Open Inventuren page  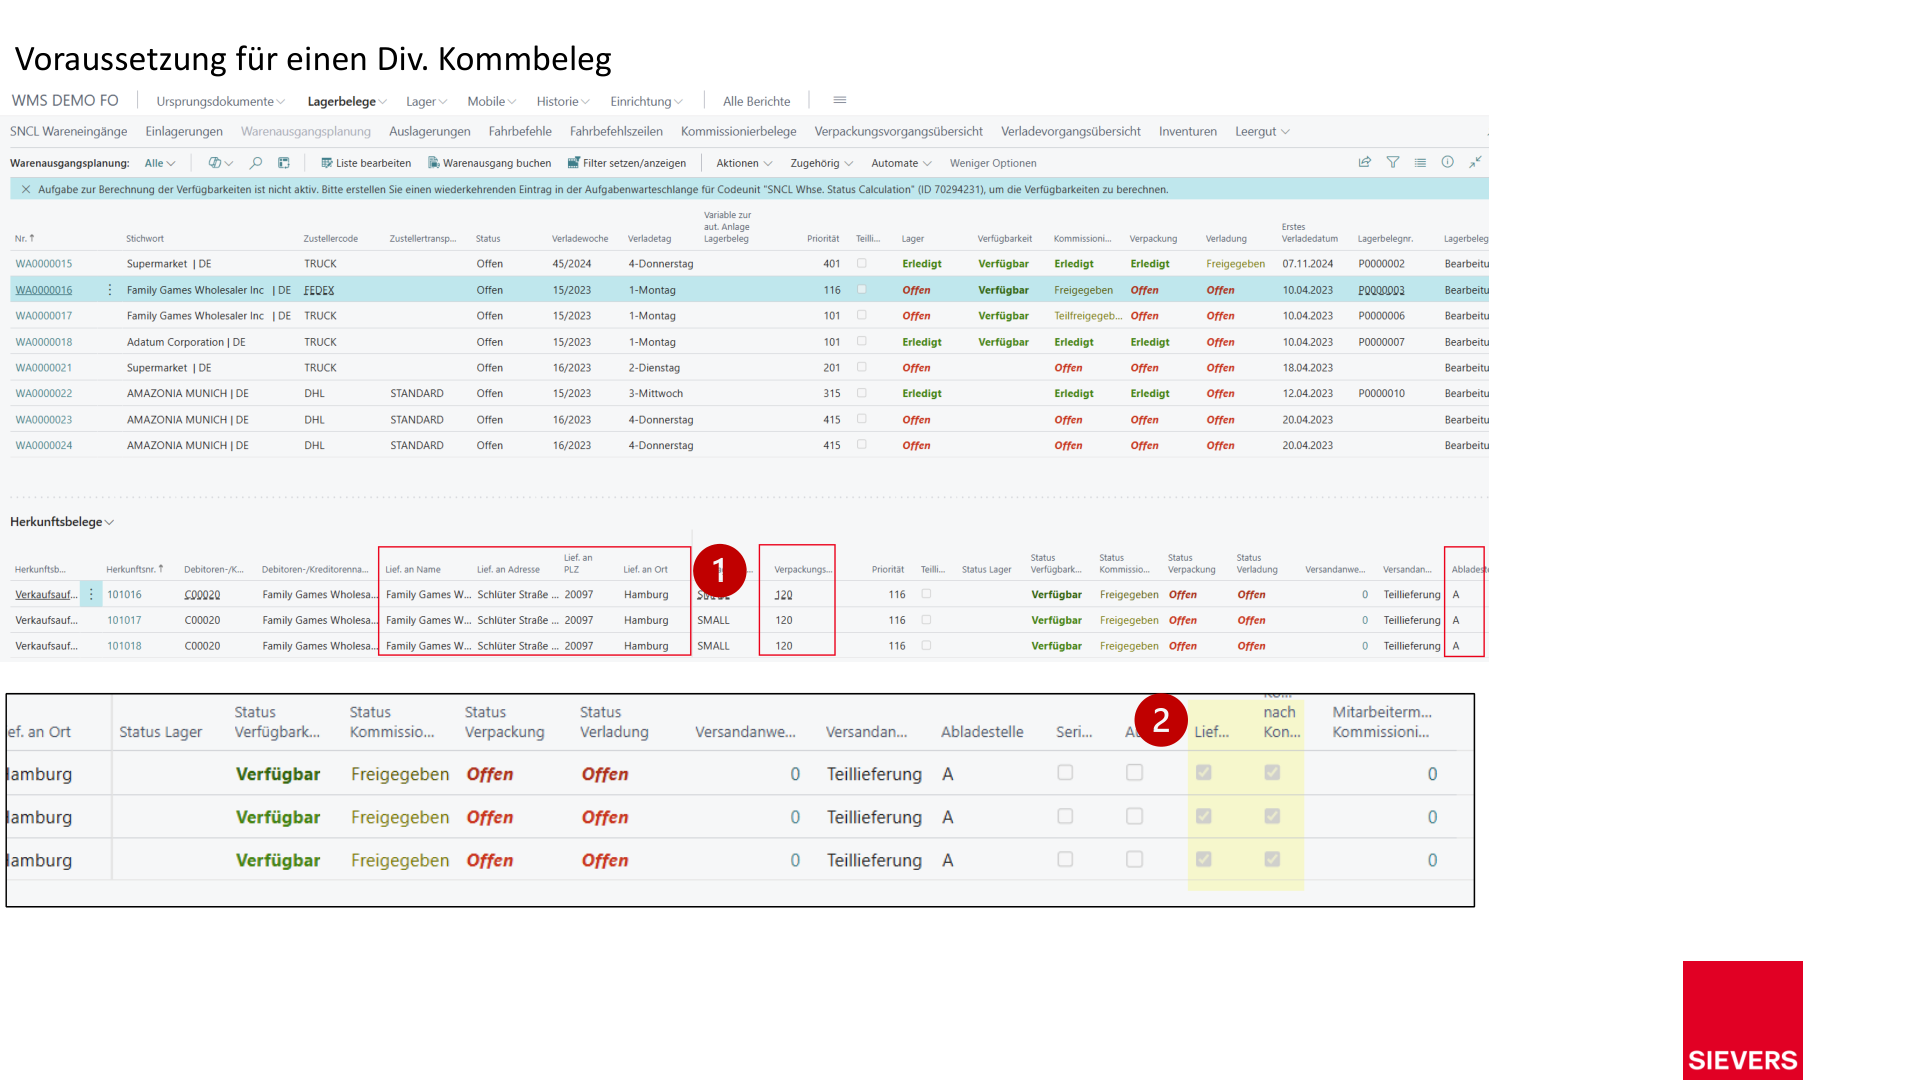[x=1188, y=131]
